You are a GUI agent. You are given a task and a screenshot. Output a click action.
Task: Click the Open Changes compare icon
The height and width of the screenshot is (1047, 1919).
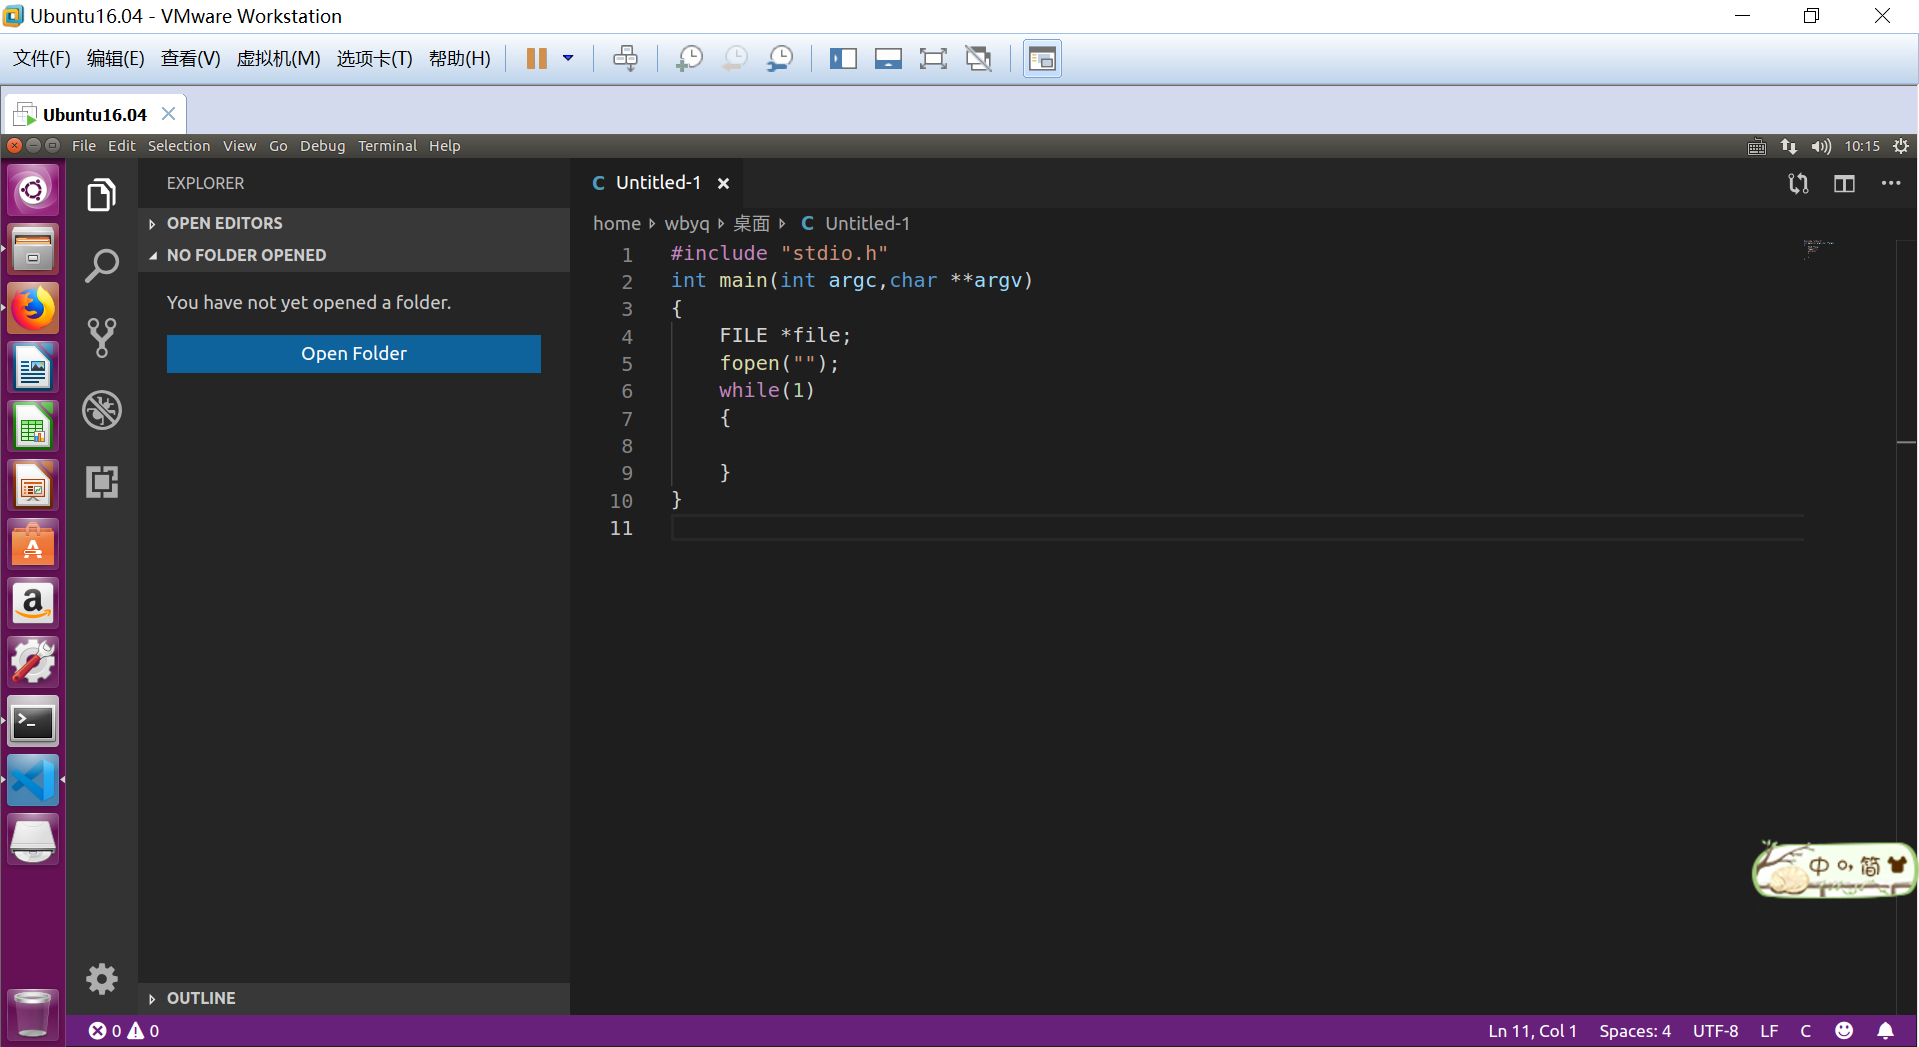1798,183
